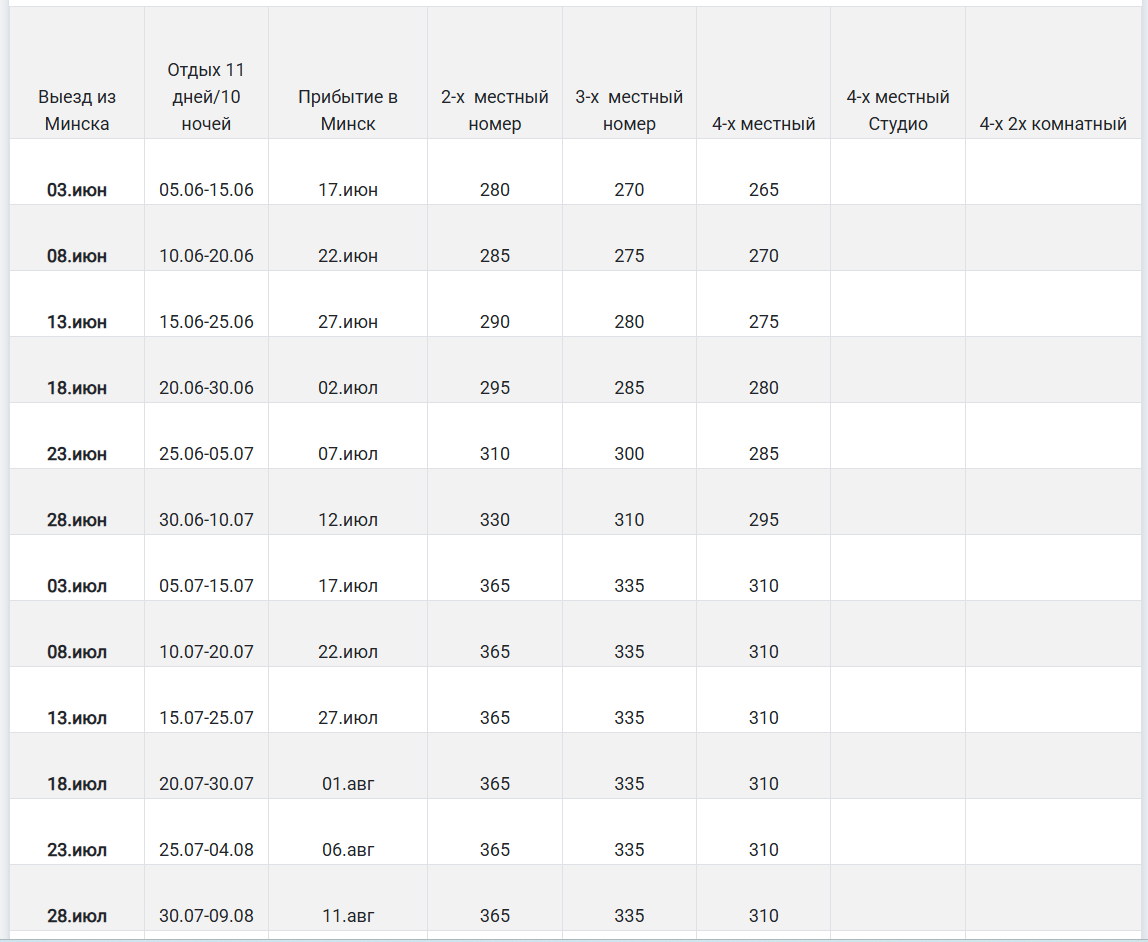Select price 330 in the 28.июн row
This screenshot has width=1148, height=942.
point(495,520)
